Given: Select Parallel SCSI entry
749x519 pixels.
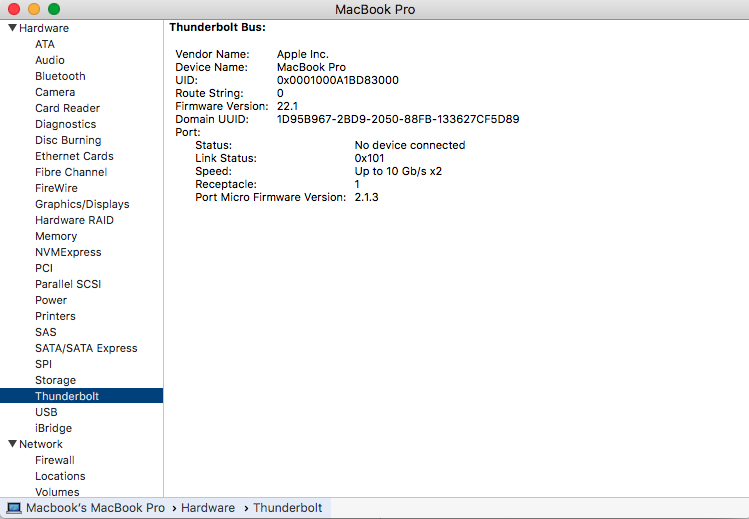Looking at the screenshot, I should (x=68, y=284).
